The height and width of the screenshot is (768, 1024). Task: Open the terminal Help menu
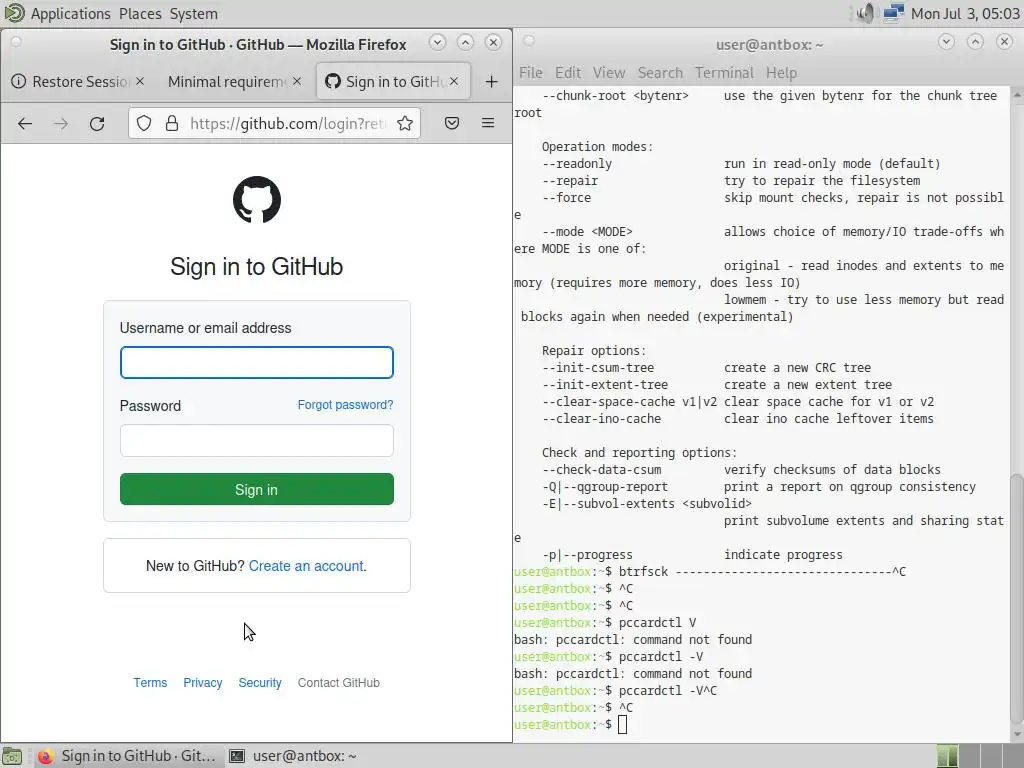[781, 72]
